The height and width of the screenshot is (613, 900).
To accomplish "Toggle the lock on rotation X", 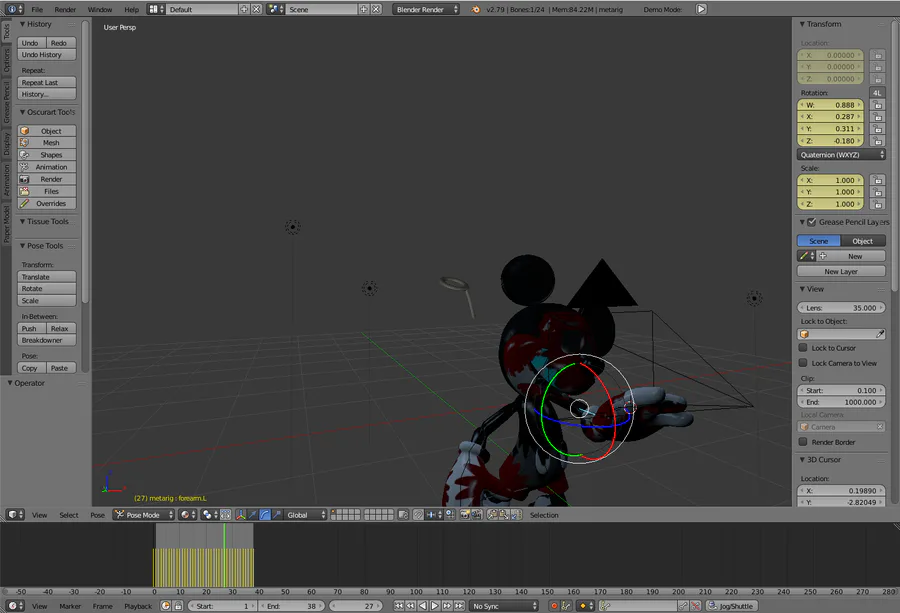I will 877,117.
